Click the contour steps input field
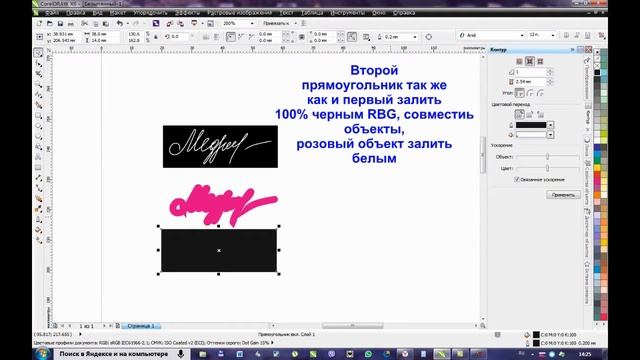Viewport: 640px width, 360px height. pos(530,71)
